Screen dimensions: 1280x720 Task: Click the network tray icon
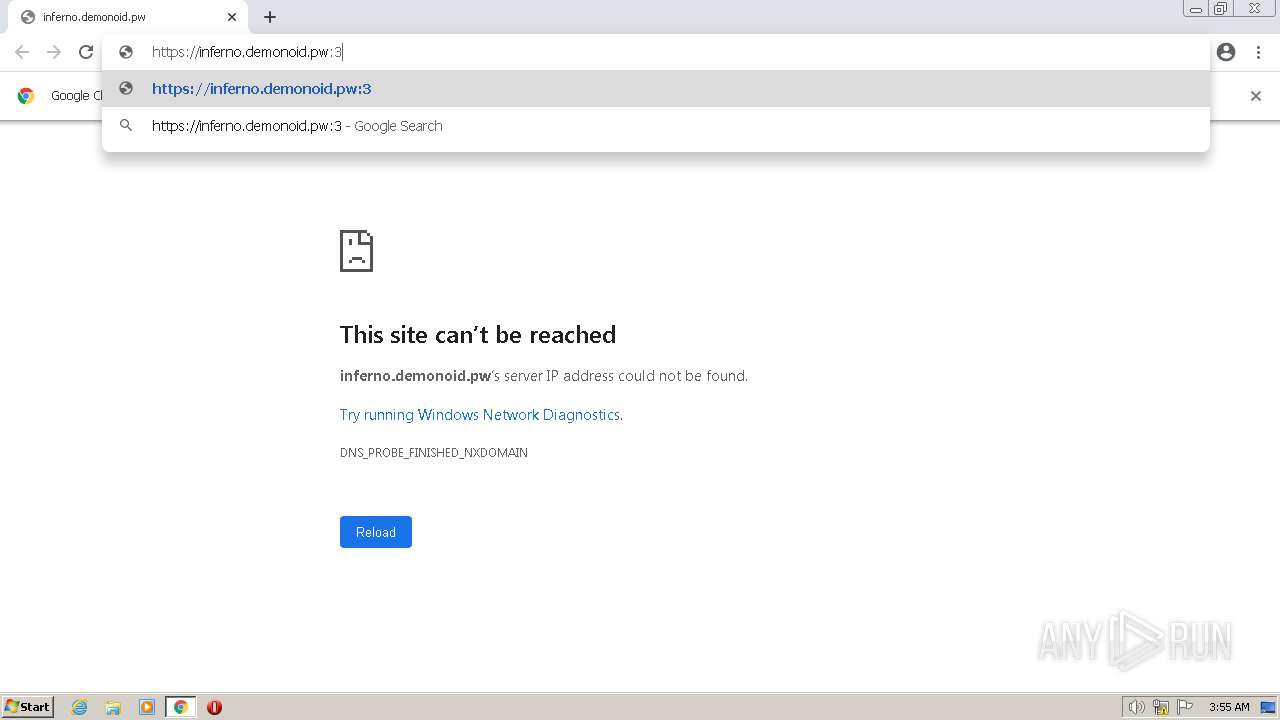click(1161, 707)
